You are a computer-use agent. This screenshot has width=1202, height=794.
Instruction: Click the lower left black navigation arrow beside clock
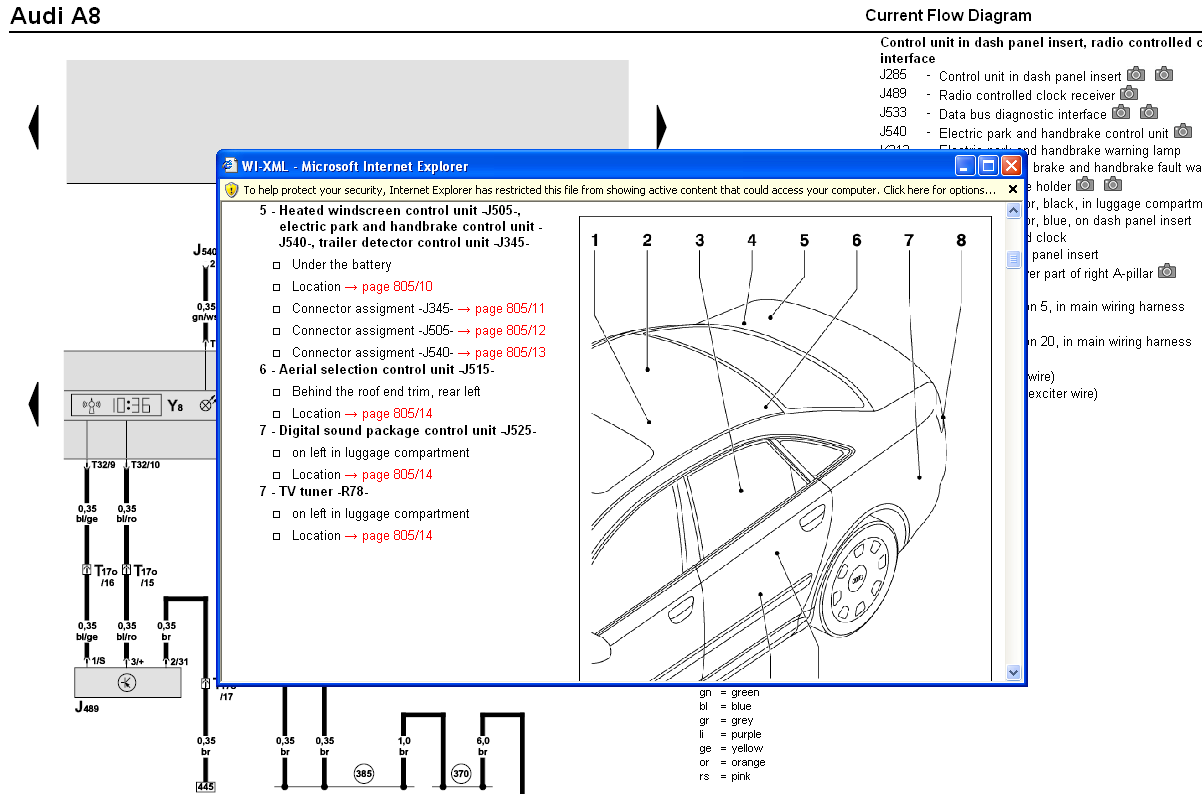pyautogui.click(x=33, y=404)
